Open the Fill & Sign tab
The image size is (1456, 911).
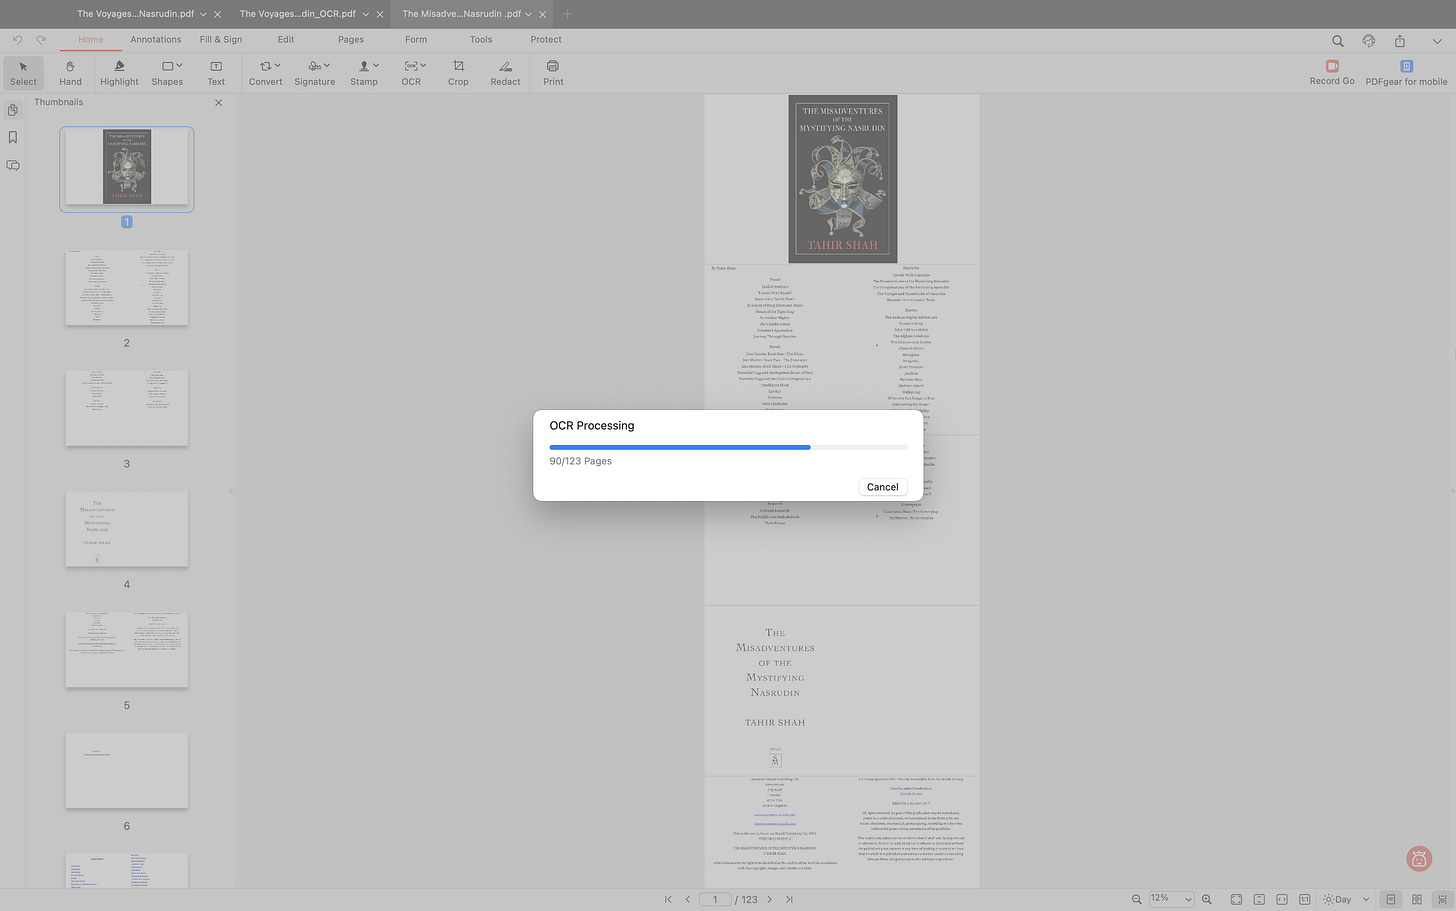click(221, 40)
